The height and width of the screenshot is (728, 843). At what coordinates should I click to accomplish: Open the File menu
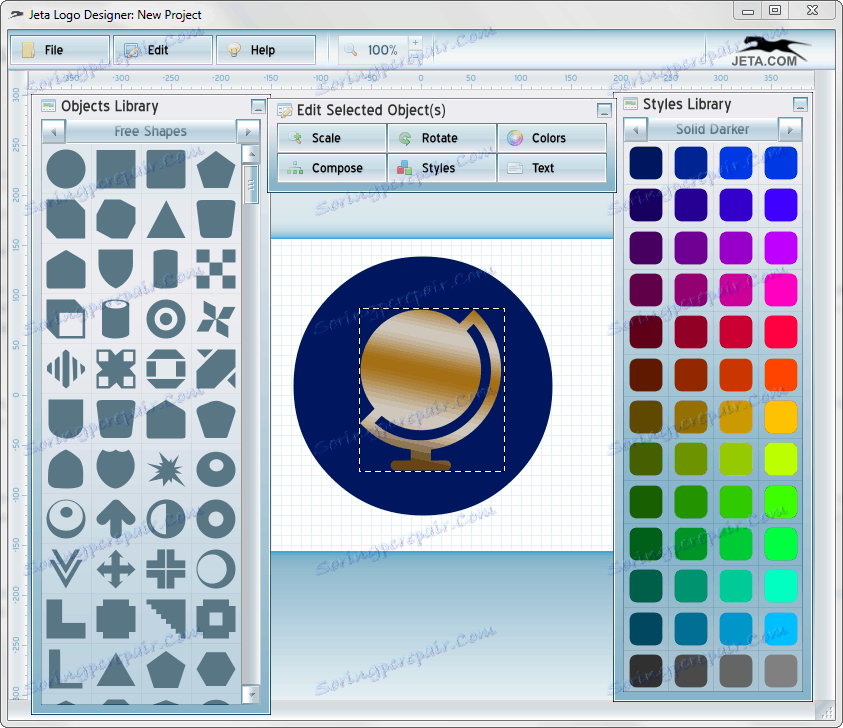(x=60, y=50)
